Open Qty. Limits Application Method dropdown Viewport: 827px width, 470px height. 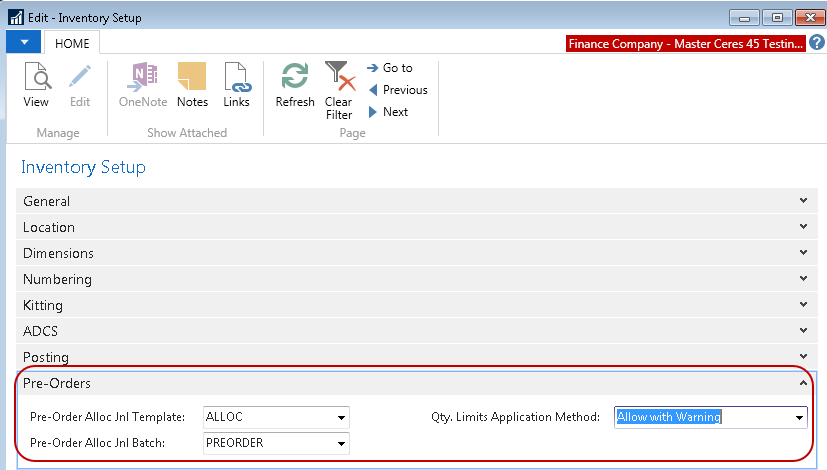pos(799,418)
